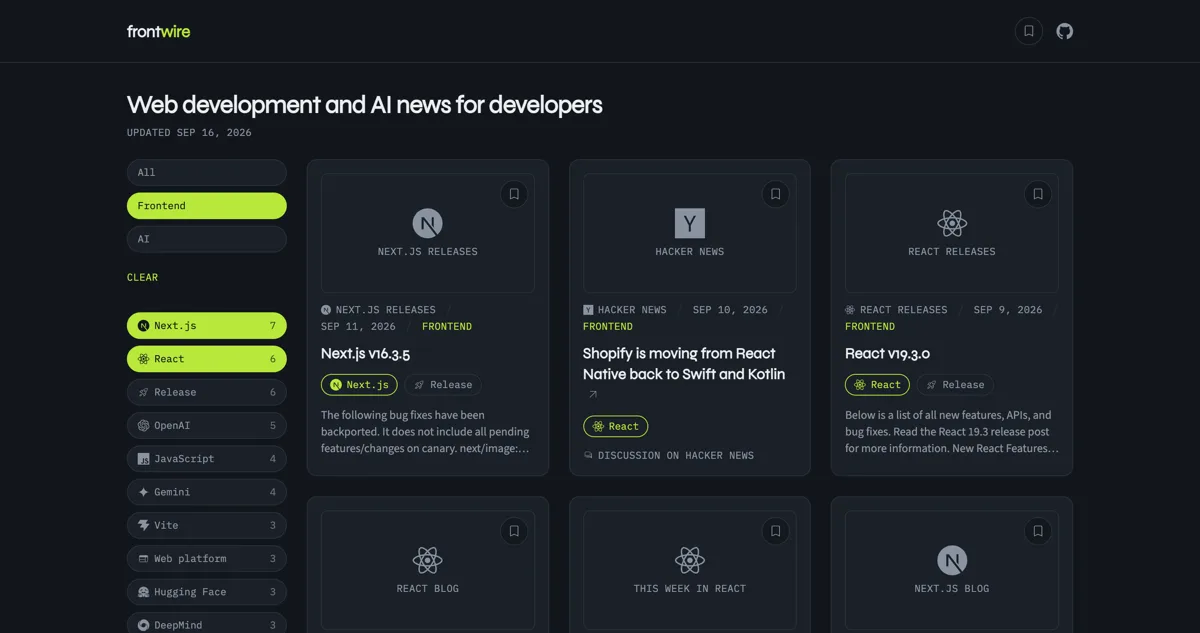Go to frontwire home logo

(x=158, y=31)
